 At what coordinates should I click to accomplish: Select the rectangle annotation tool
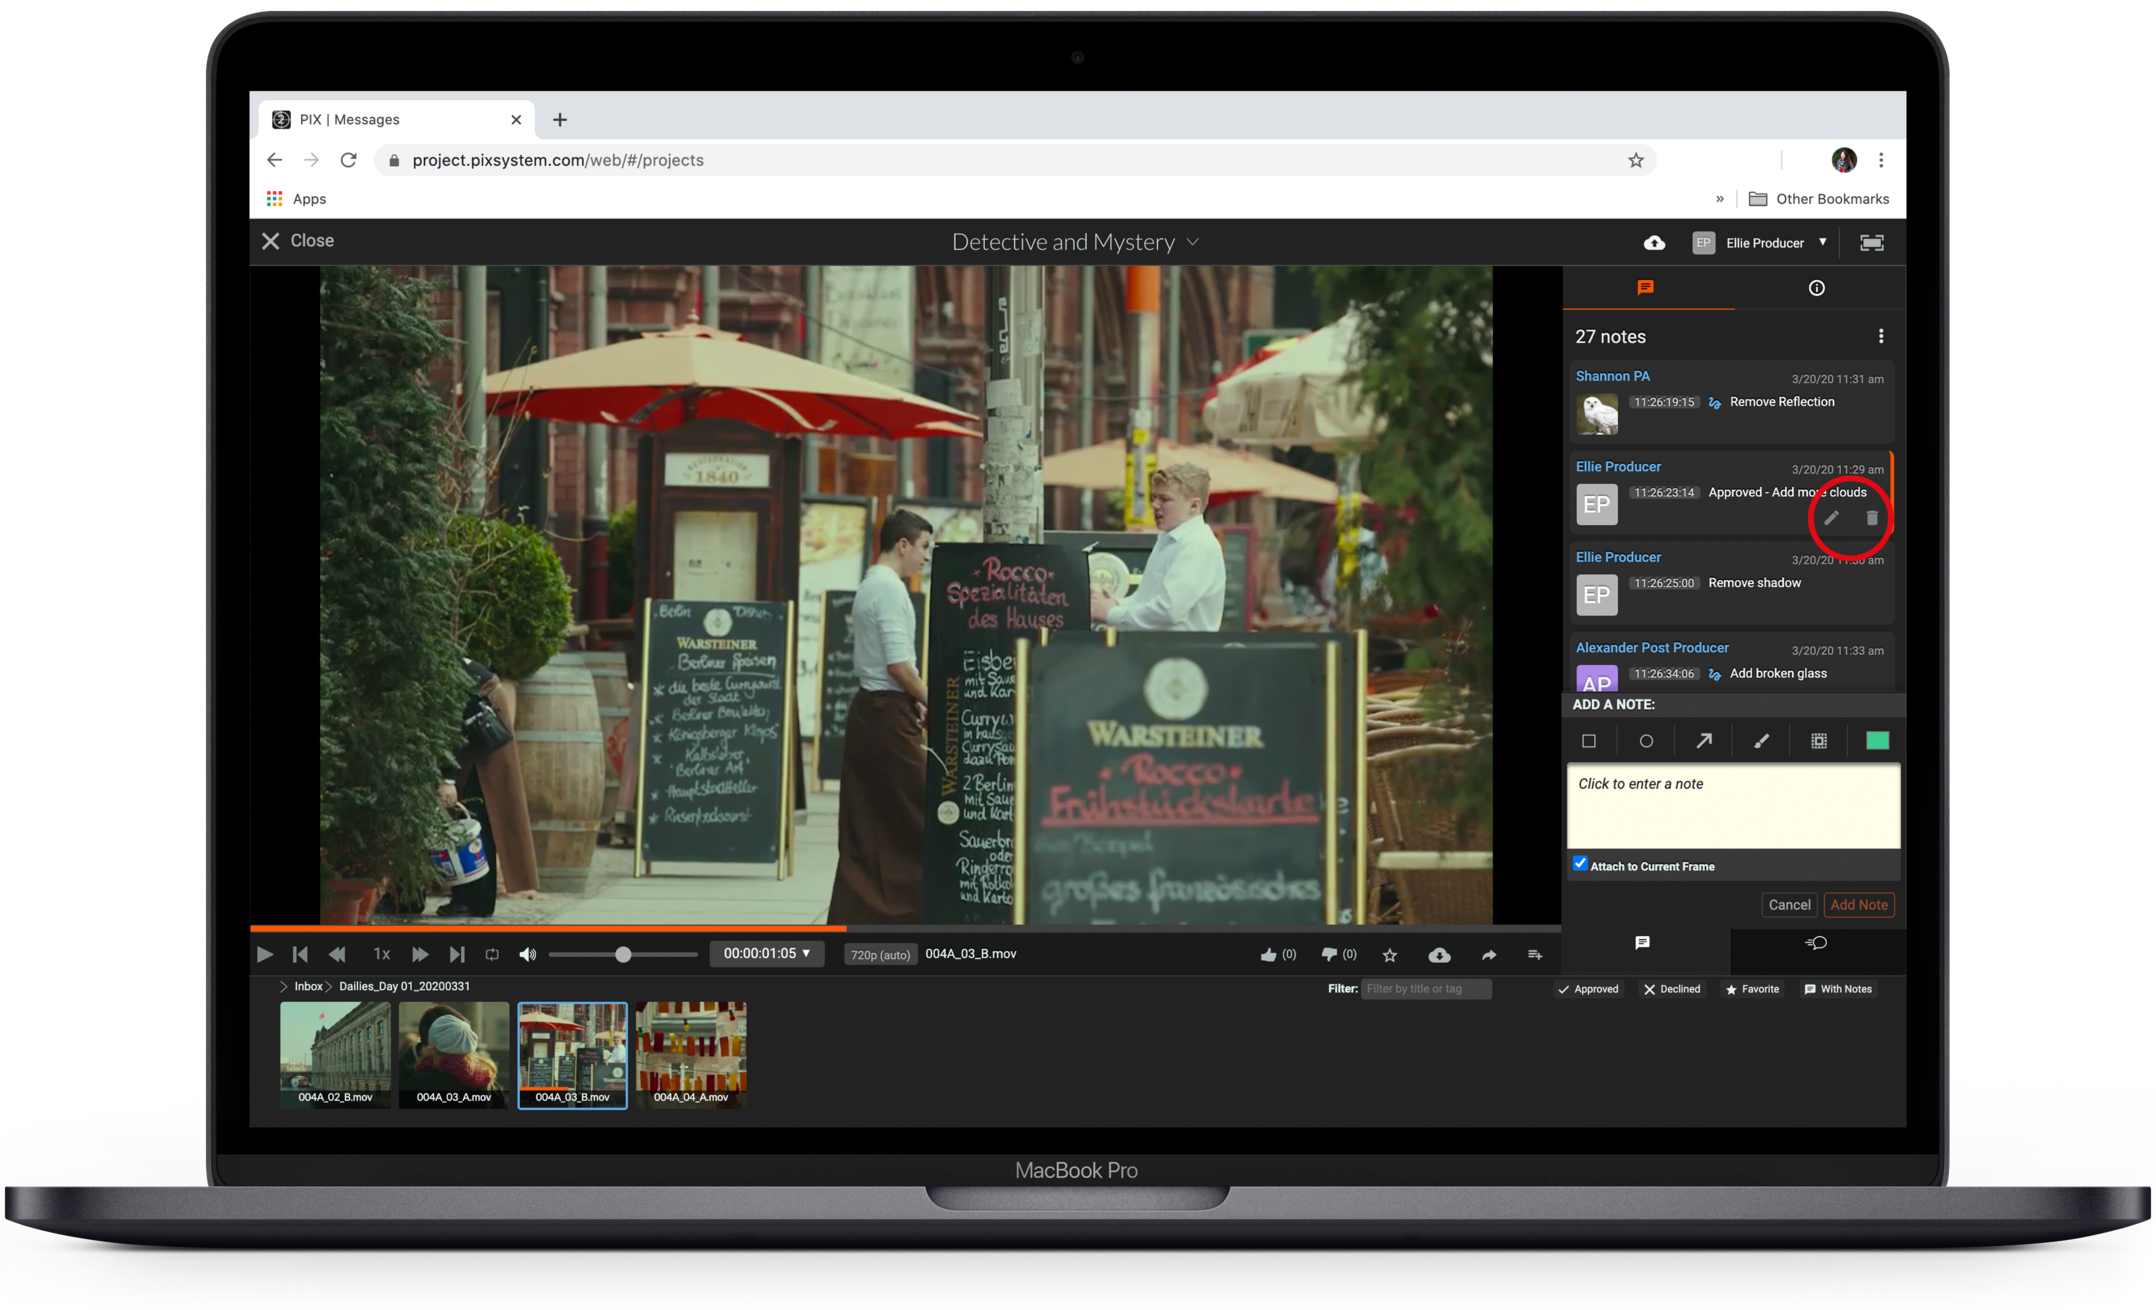(1589, 741)
